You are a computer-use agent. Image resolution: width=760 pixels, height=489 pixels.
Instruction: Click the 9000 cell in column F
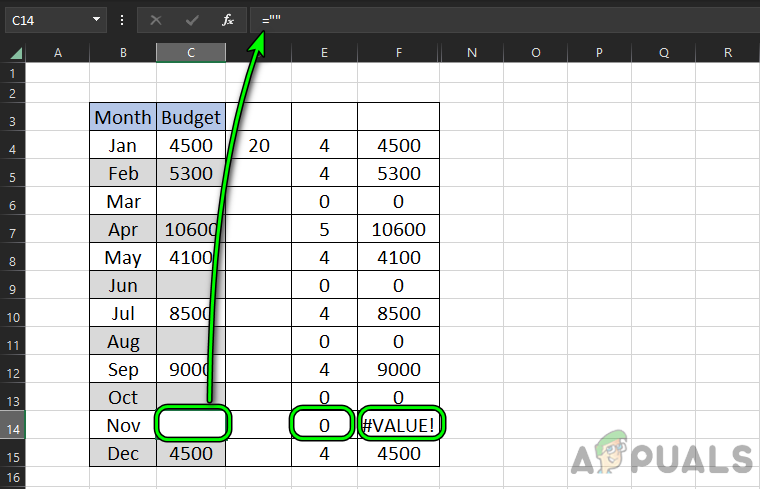pos(398,369)
